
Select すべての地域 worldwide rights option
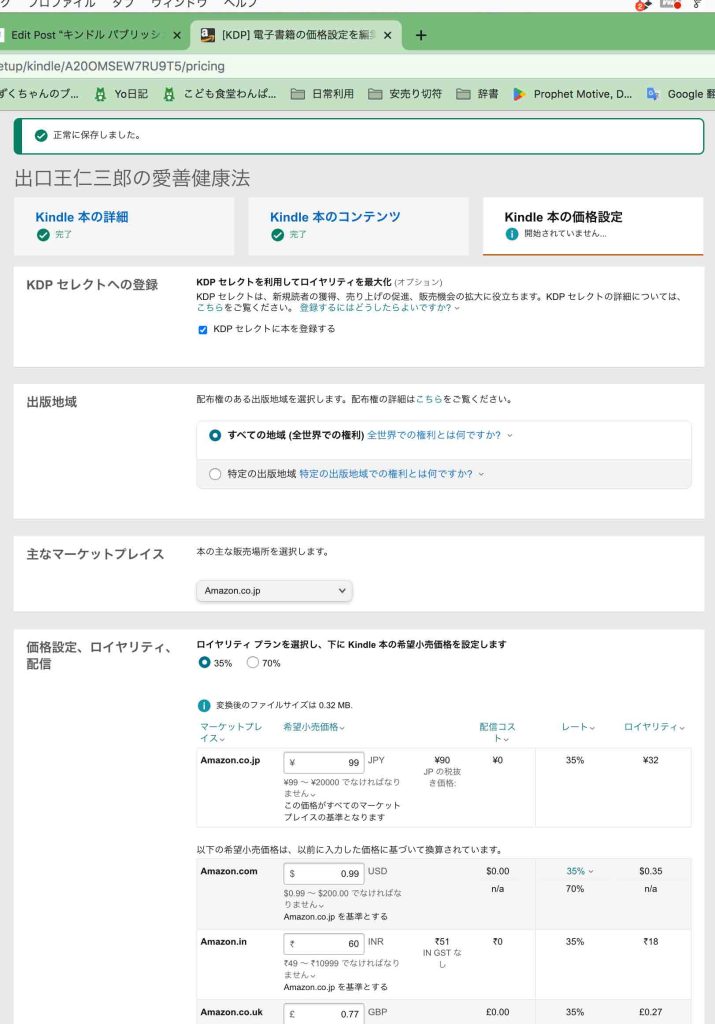click(x=215, y=435)
